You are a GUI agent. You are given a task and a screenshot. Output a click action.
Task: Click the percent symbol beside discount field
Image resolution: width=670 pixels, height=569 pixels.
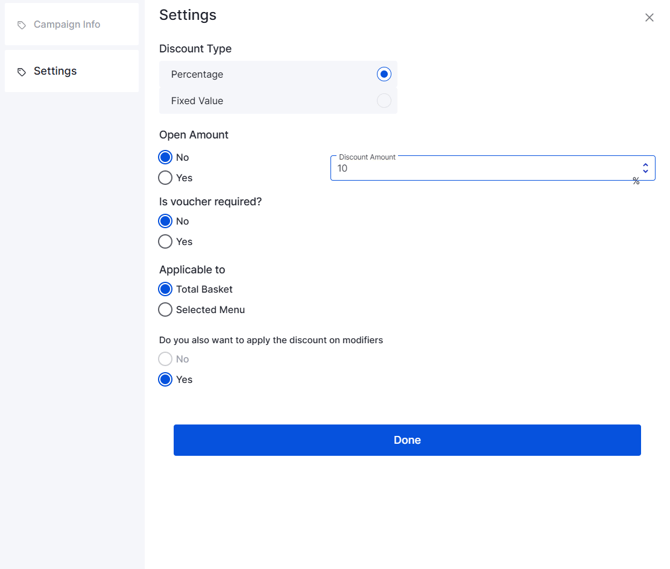coord(636,182)
